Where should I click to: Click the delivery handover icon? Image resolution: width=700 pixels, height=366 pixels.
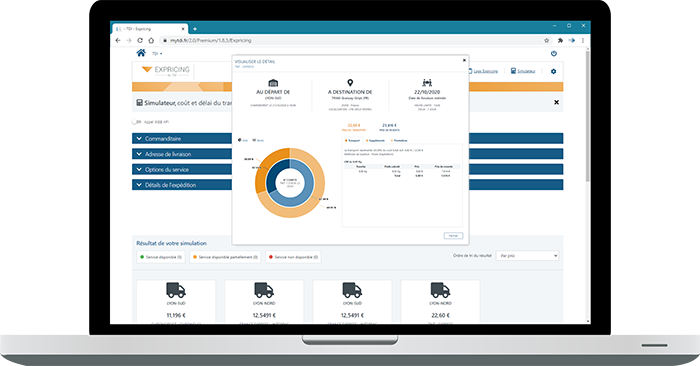[427, 83]
